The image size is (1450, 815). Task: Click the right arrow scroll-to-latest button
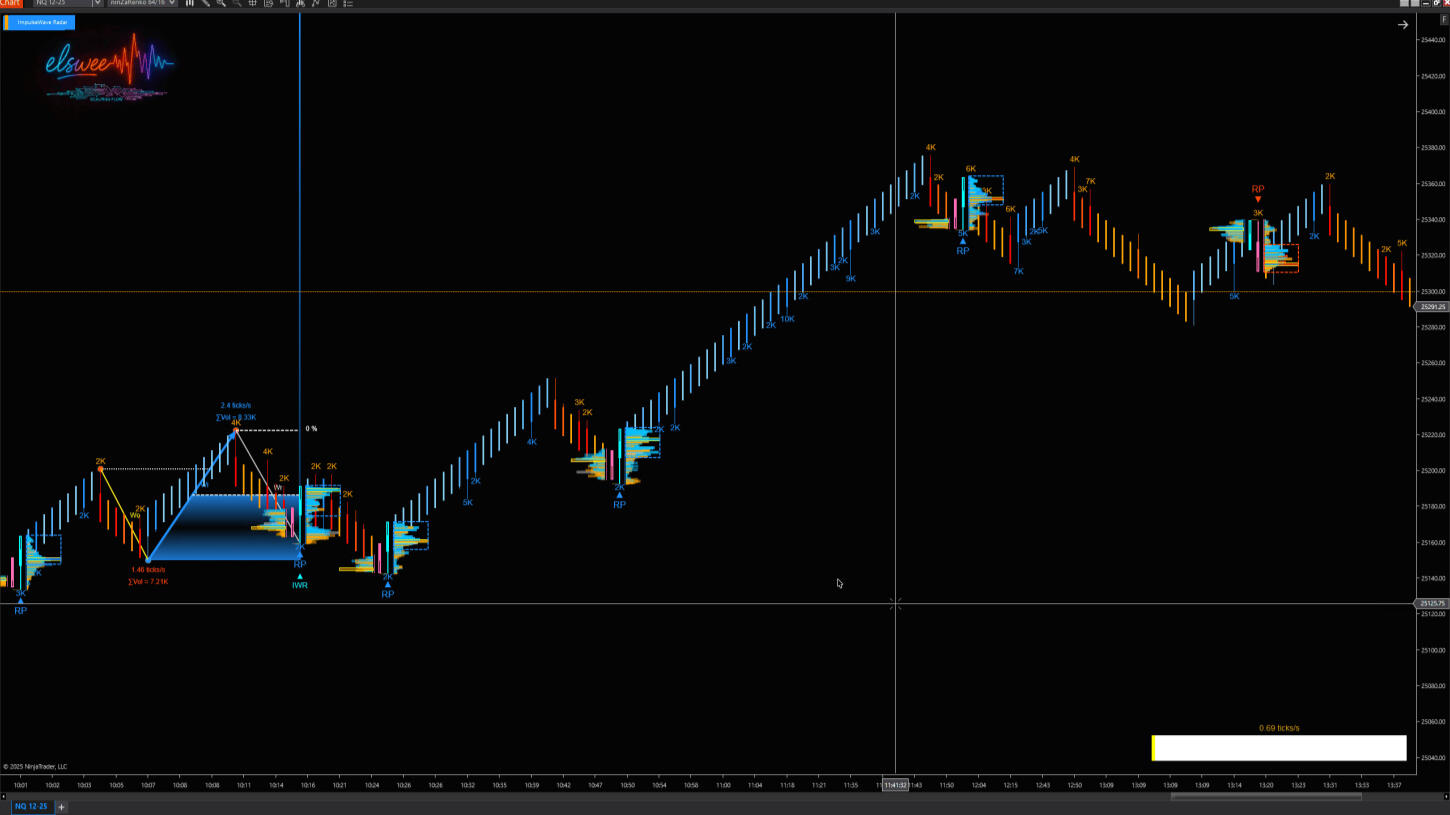(x=1402, y=25)
